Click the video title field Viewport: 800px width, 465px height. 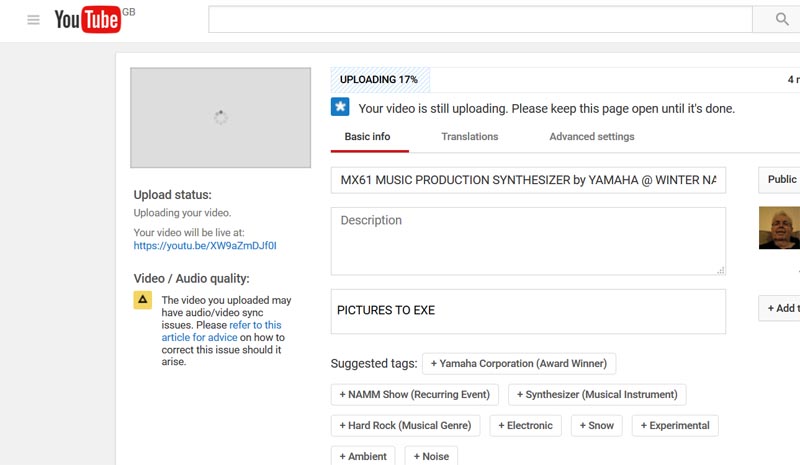tap(528, 180)
